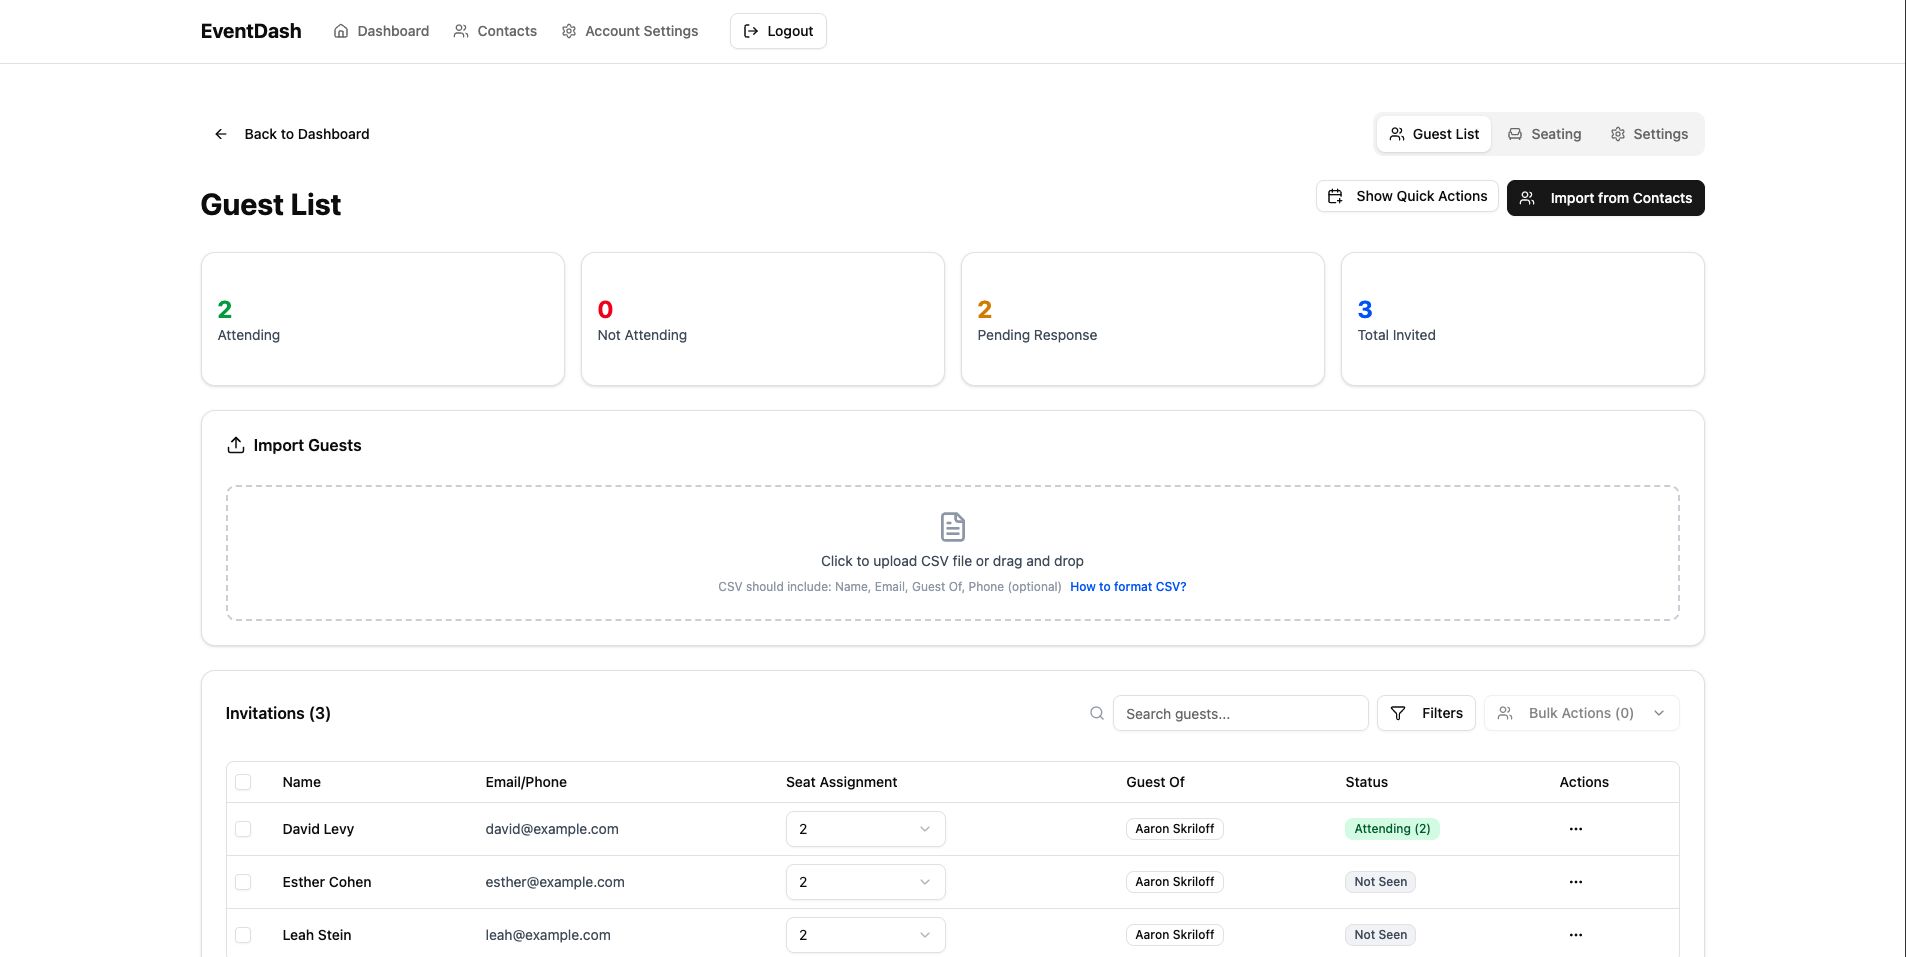Toggle the select-all checkbox in table header

click(x=243, y=782)
